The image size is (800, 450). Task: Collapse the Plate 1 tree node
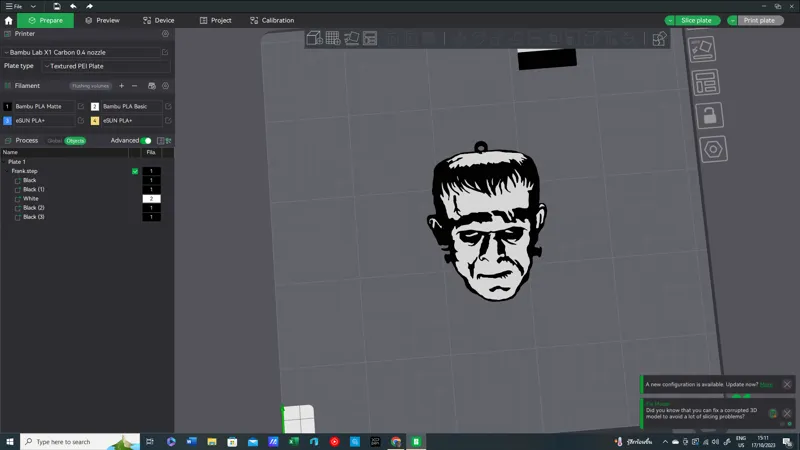4,162
